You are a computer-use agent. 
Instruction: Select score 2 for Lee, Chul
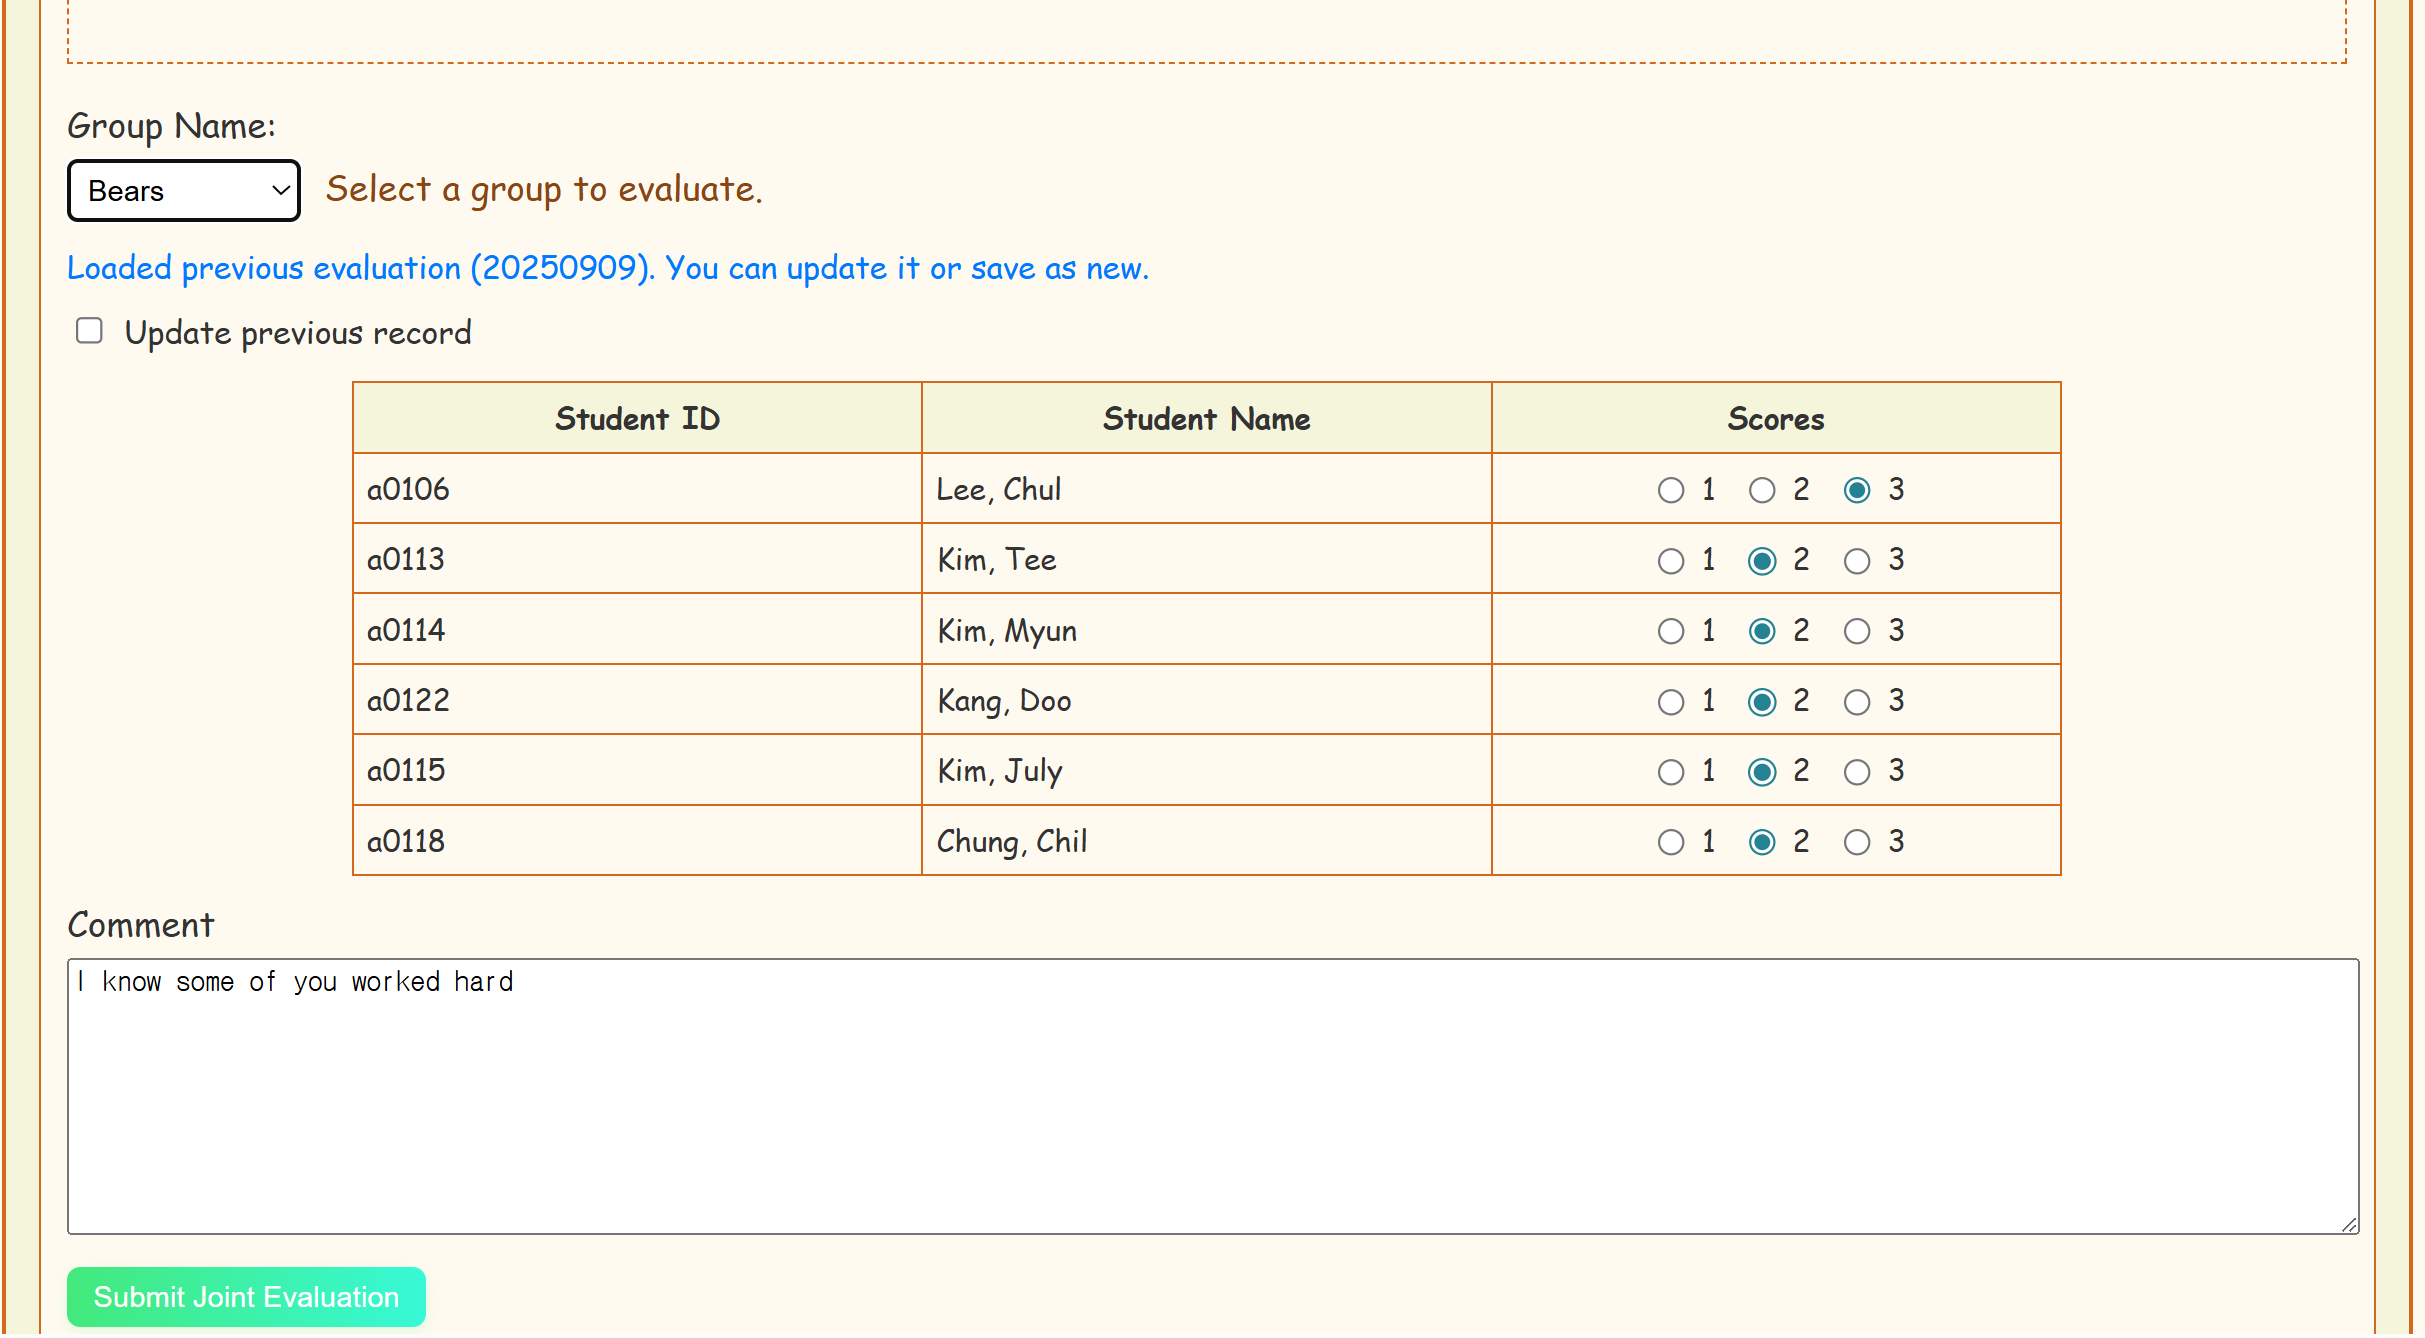pyautogui.click(x=1761, y=491)
